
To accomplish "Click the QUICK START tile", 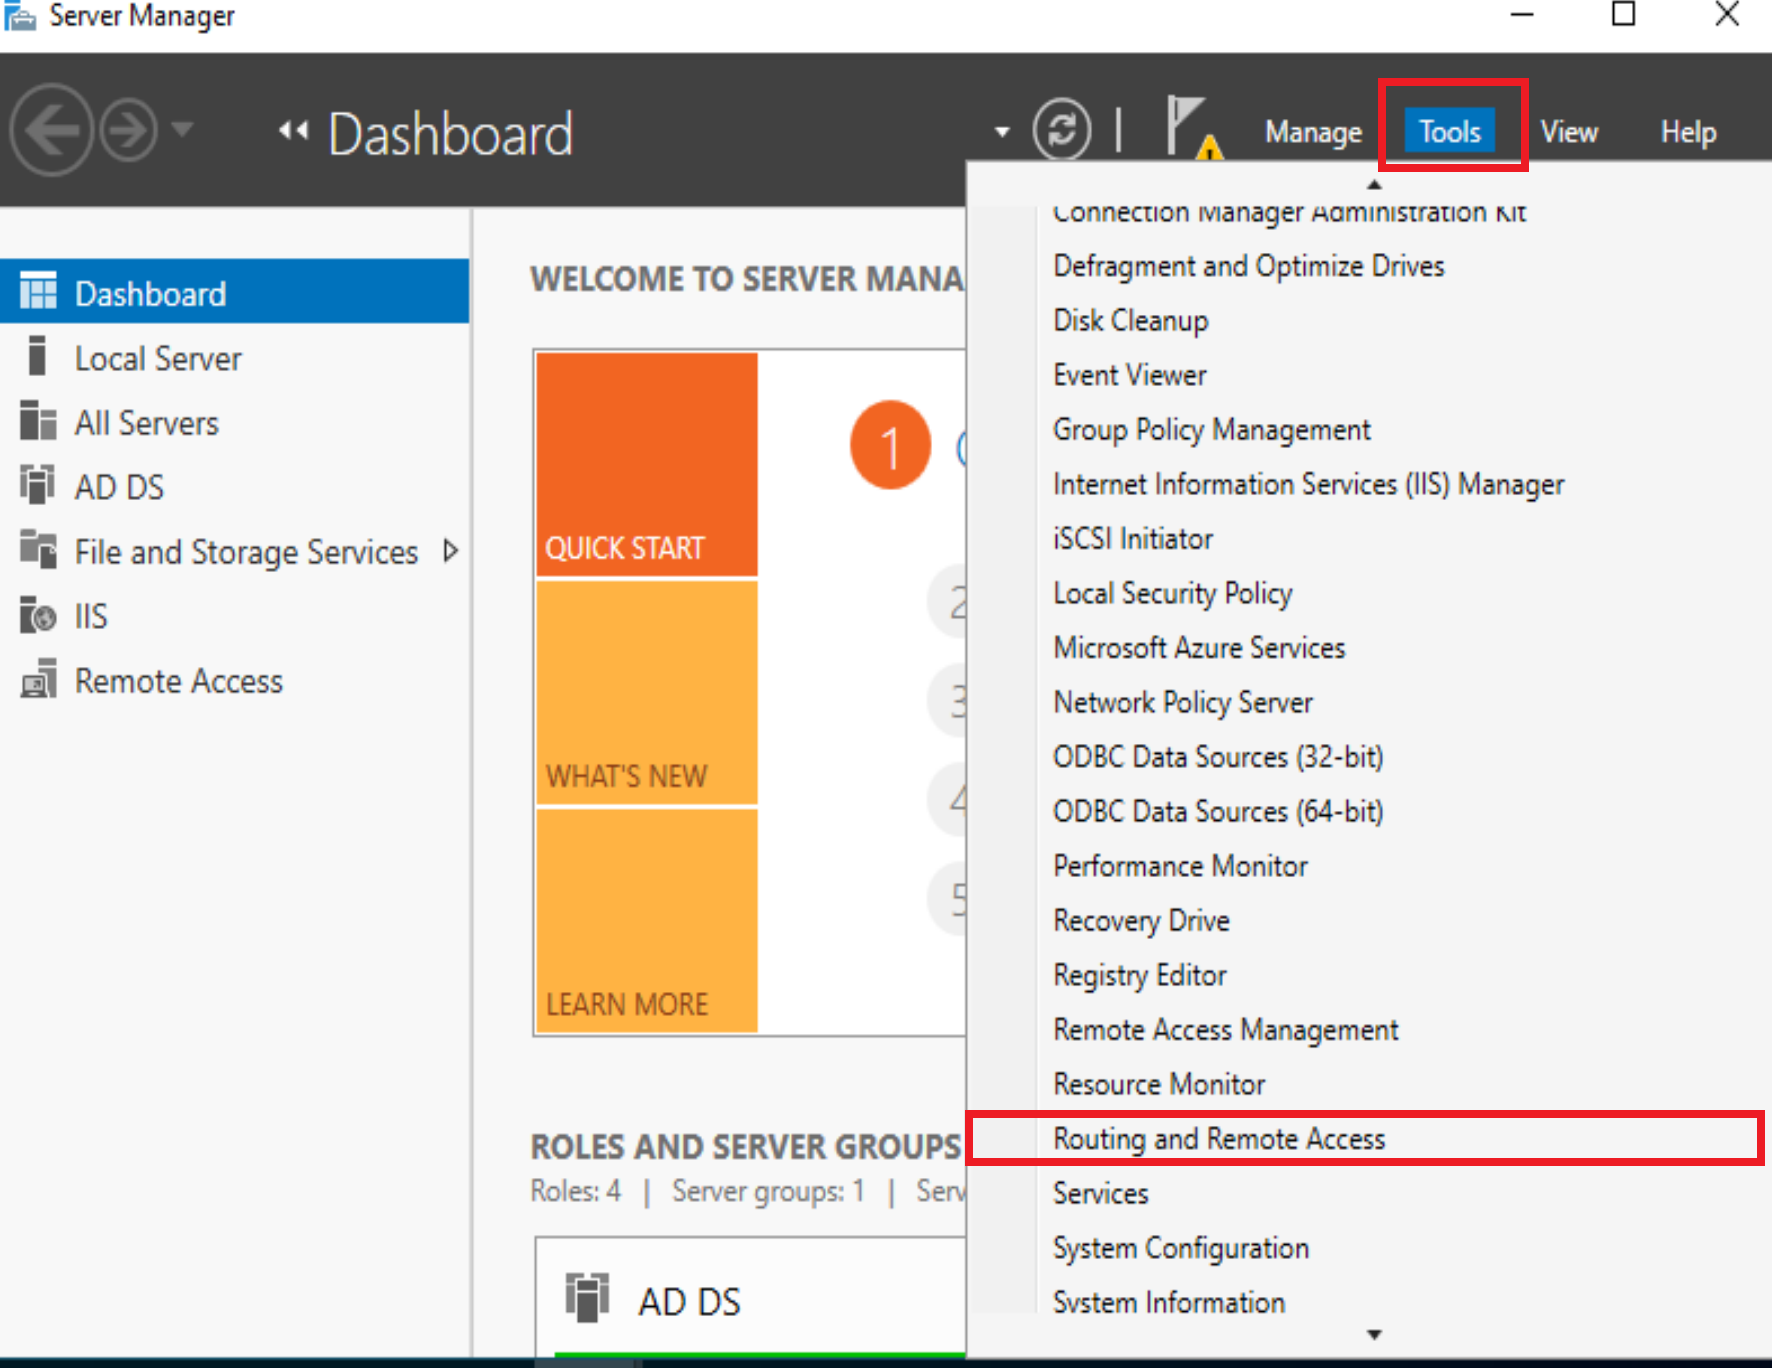I will coord(647,464).
